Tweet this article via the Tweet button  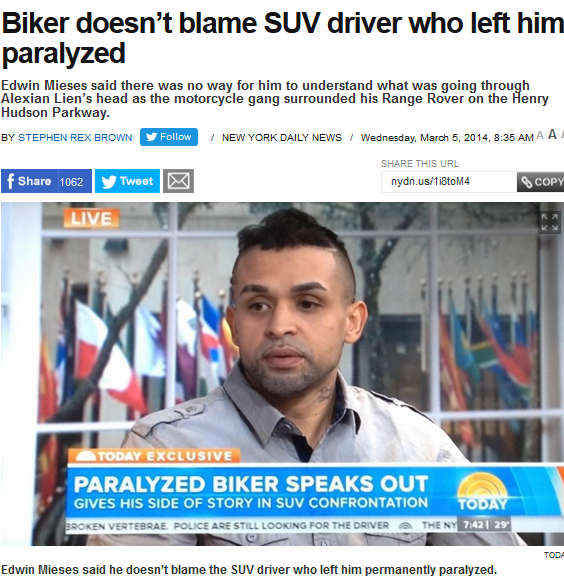127,181
